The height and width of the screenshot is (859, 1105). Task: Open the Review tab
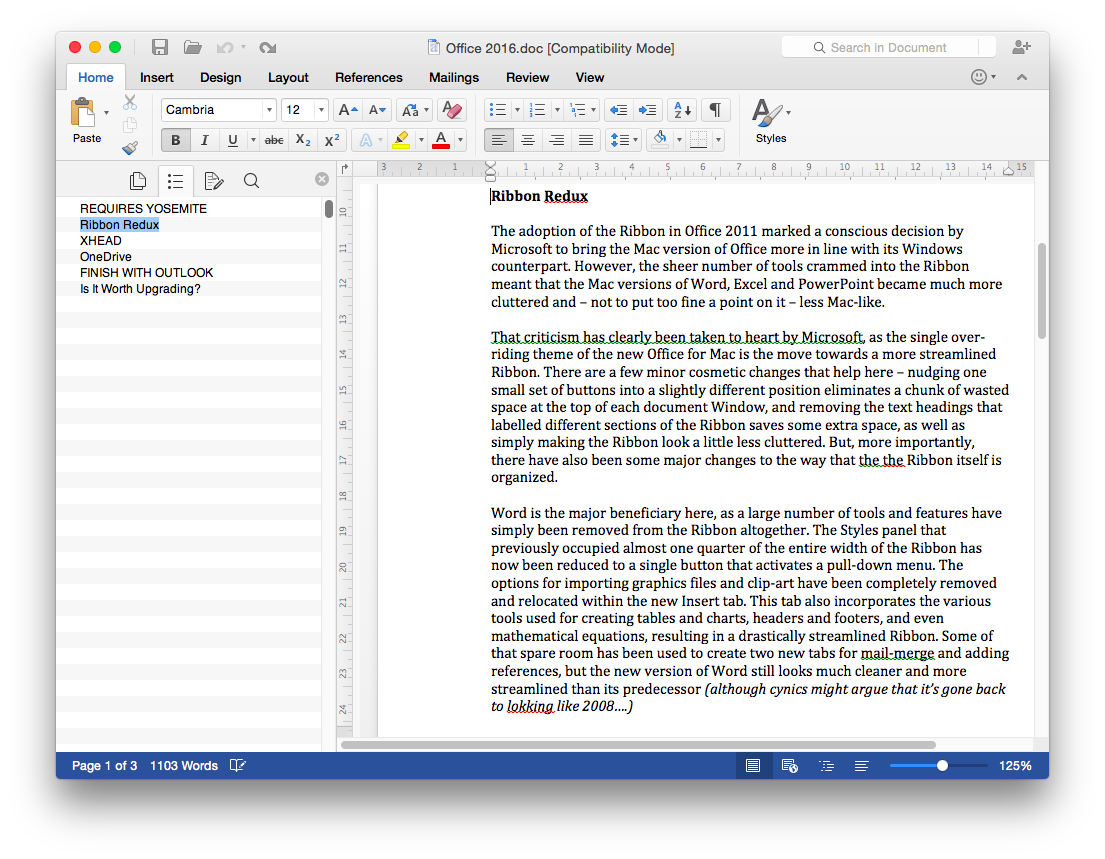527,78
